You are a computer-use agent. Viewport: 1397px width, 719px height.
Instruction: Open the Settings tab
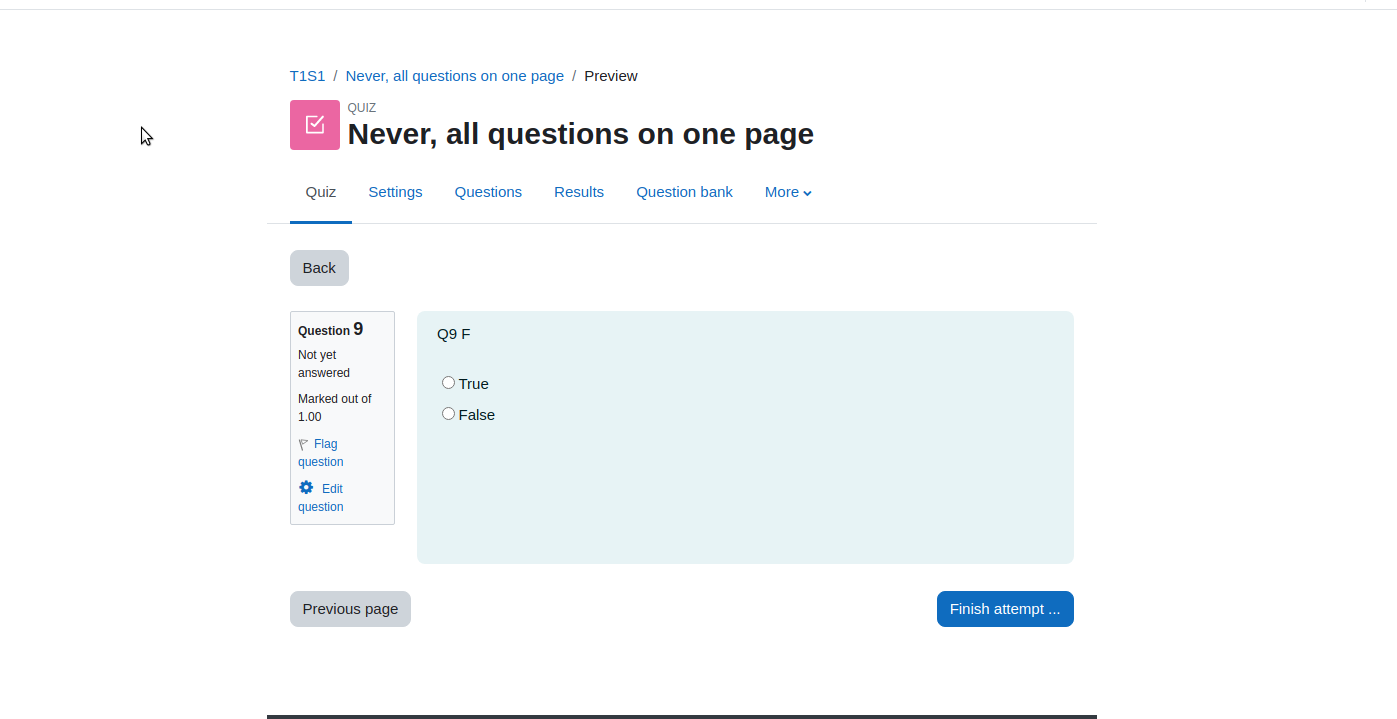395,192
